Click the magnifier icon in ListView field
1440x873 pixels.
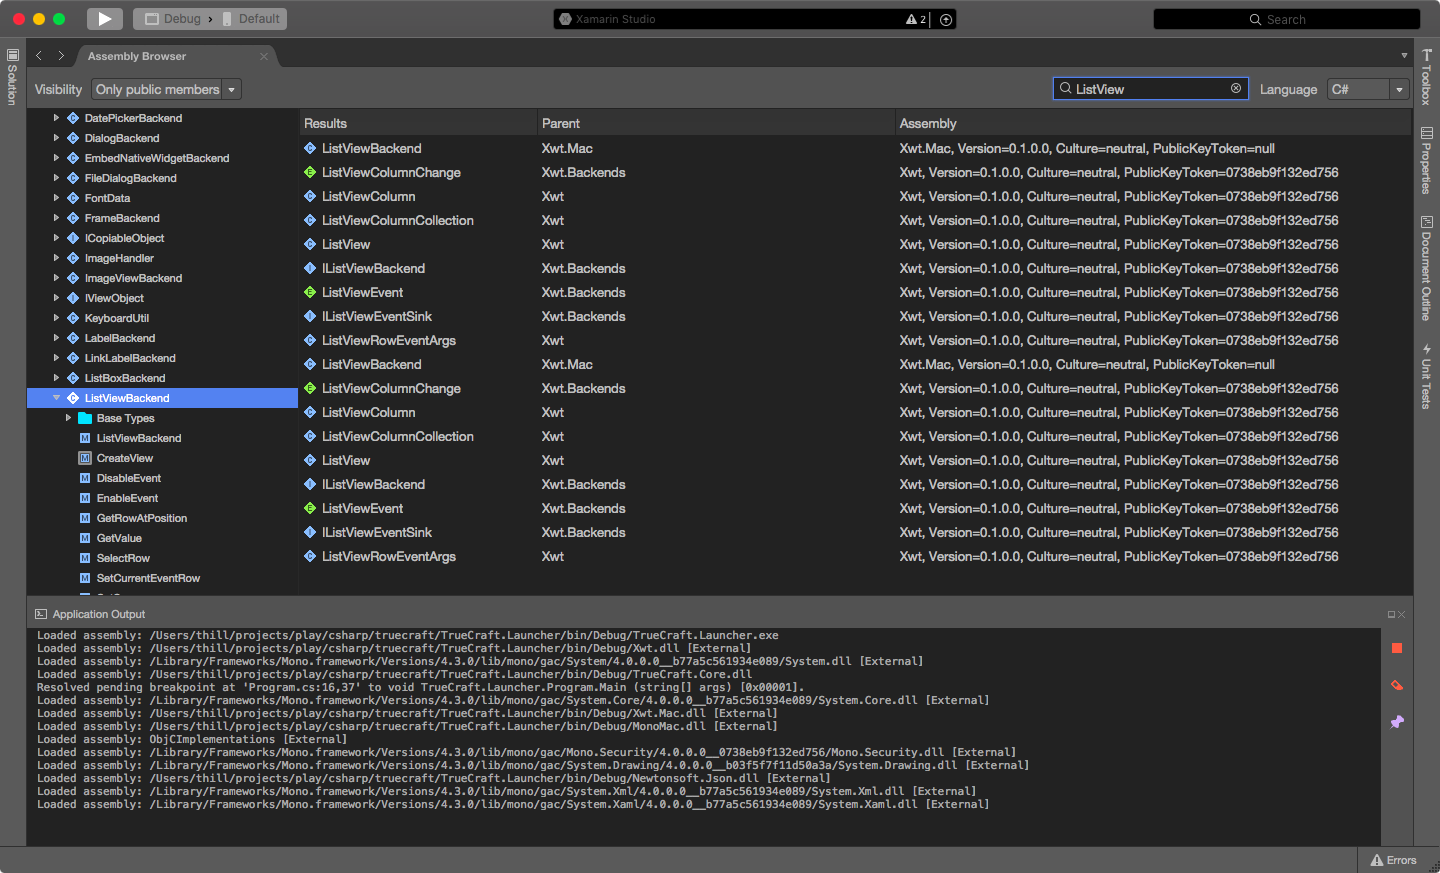1066,89
